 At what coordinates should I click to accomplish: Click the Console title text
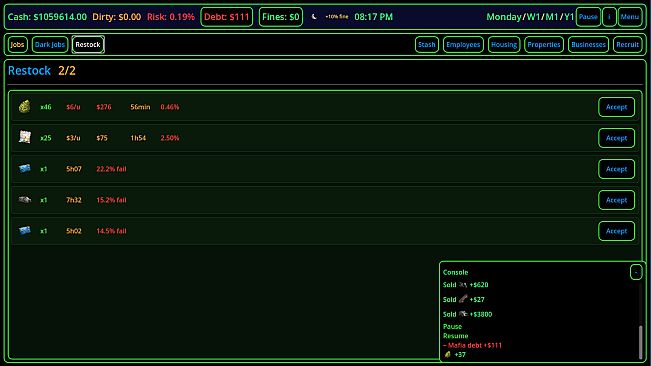(455, 273)
